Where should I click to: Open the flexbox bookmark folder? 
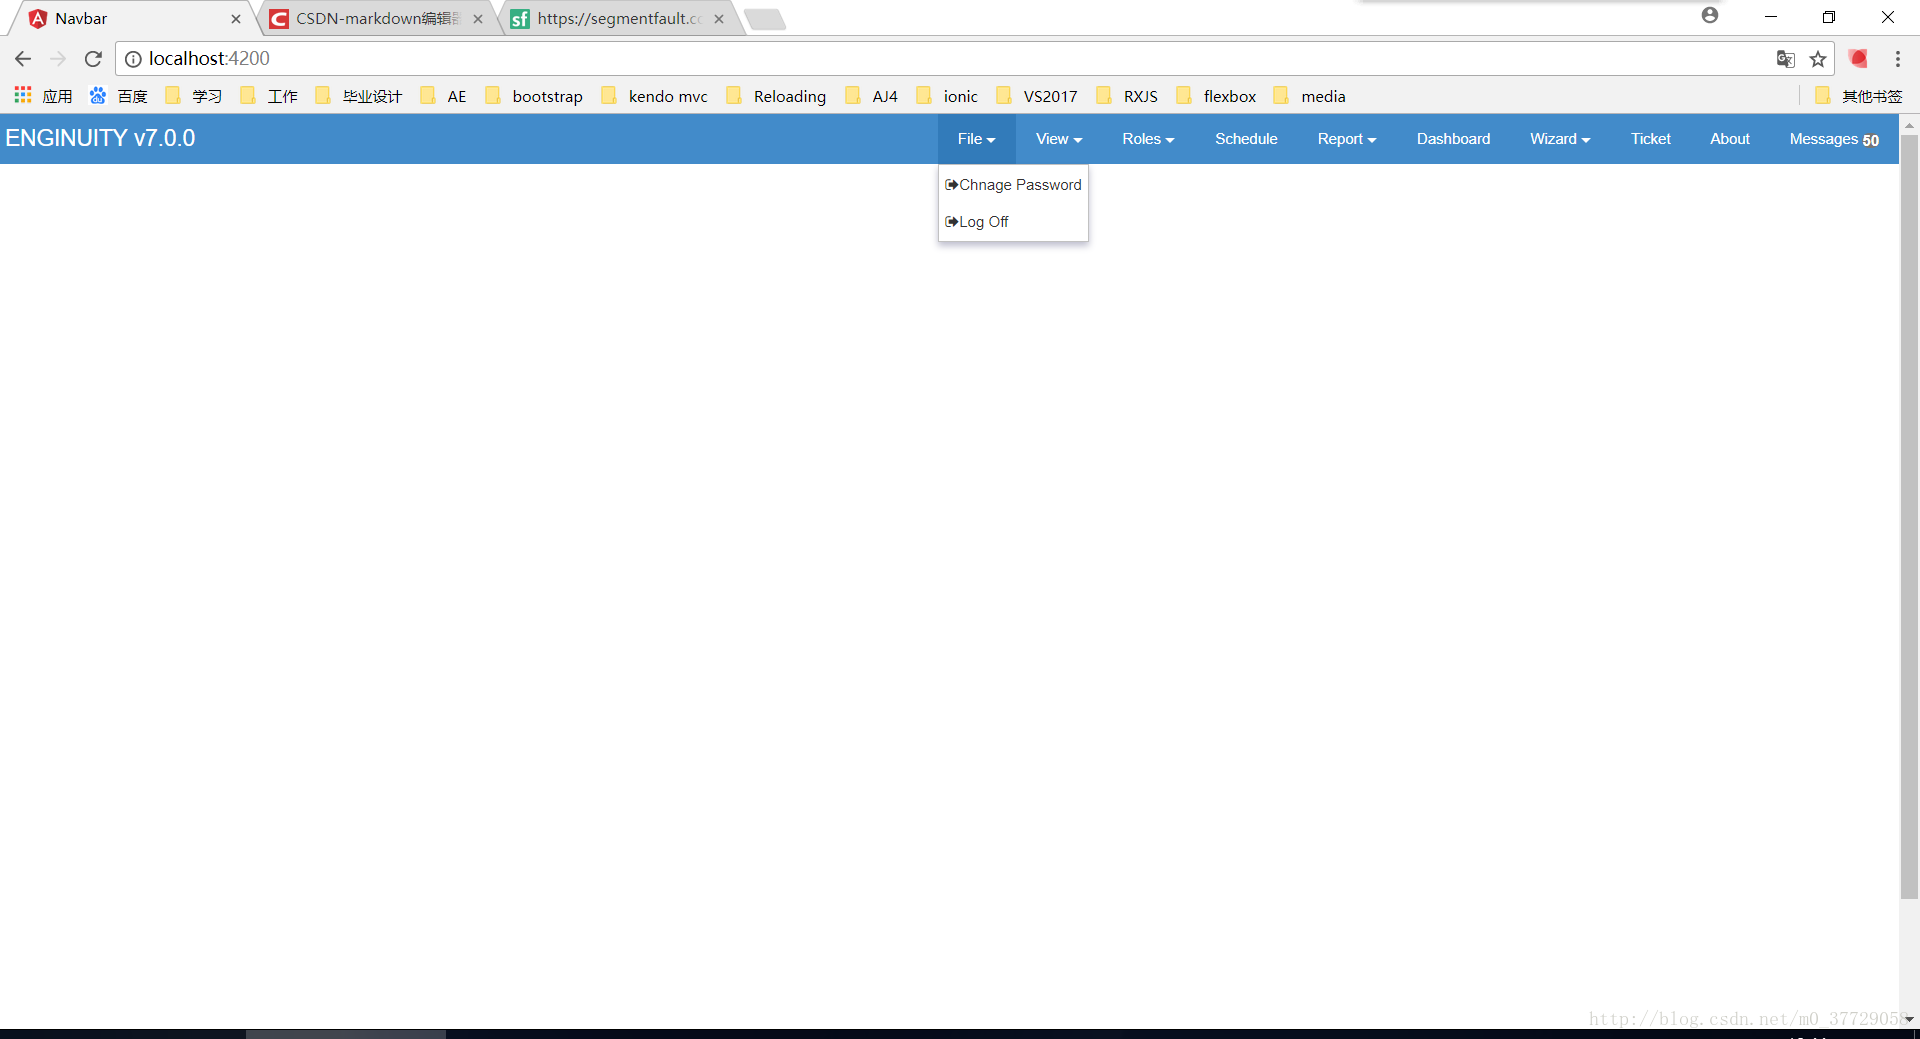pos(1217,96)
